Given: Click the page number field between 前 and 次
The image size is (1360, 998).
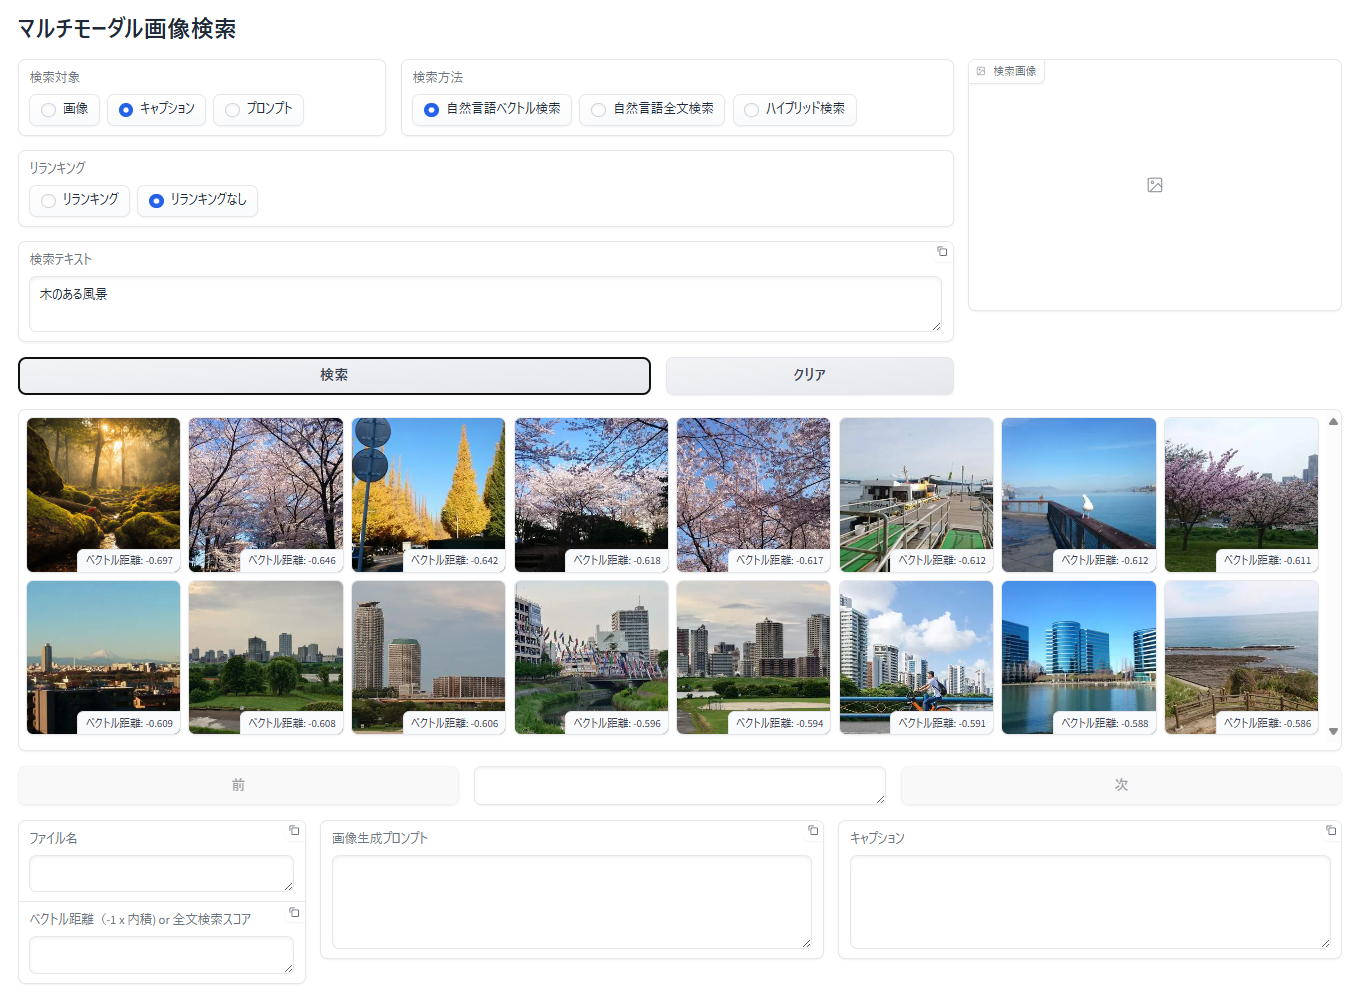Looking at the screenshot, I should click(680, 786).
